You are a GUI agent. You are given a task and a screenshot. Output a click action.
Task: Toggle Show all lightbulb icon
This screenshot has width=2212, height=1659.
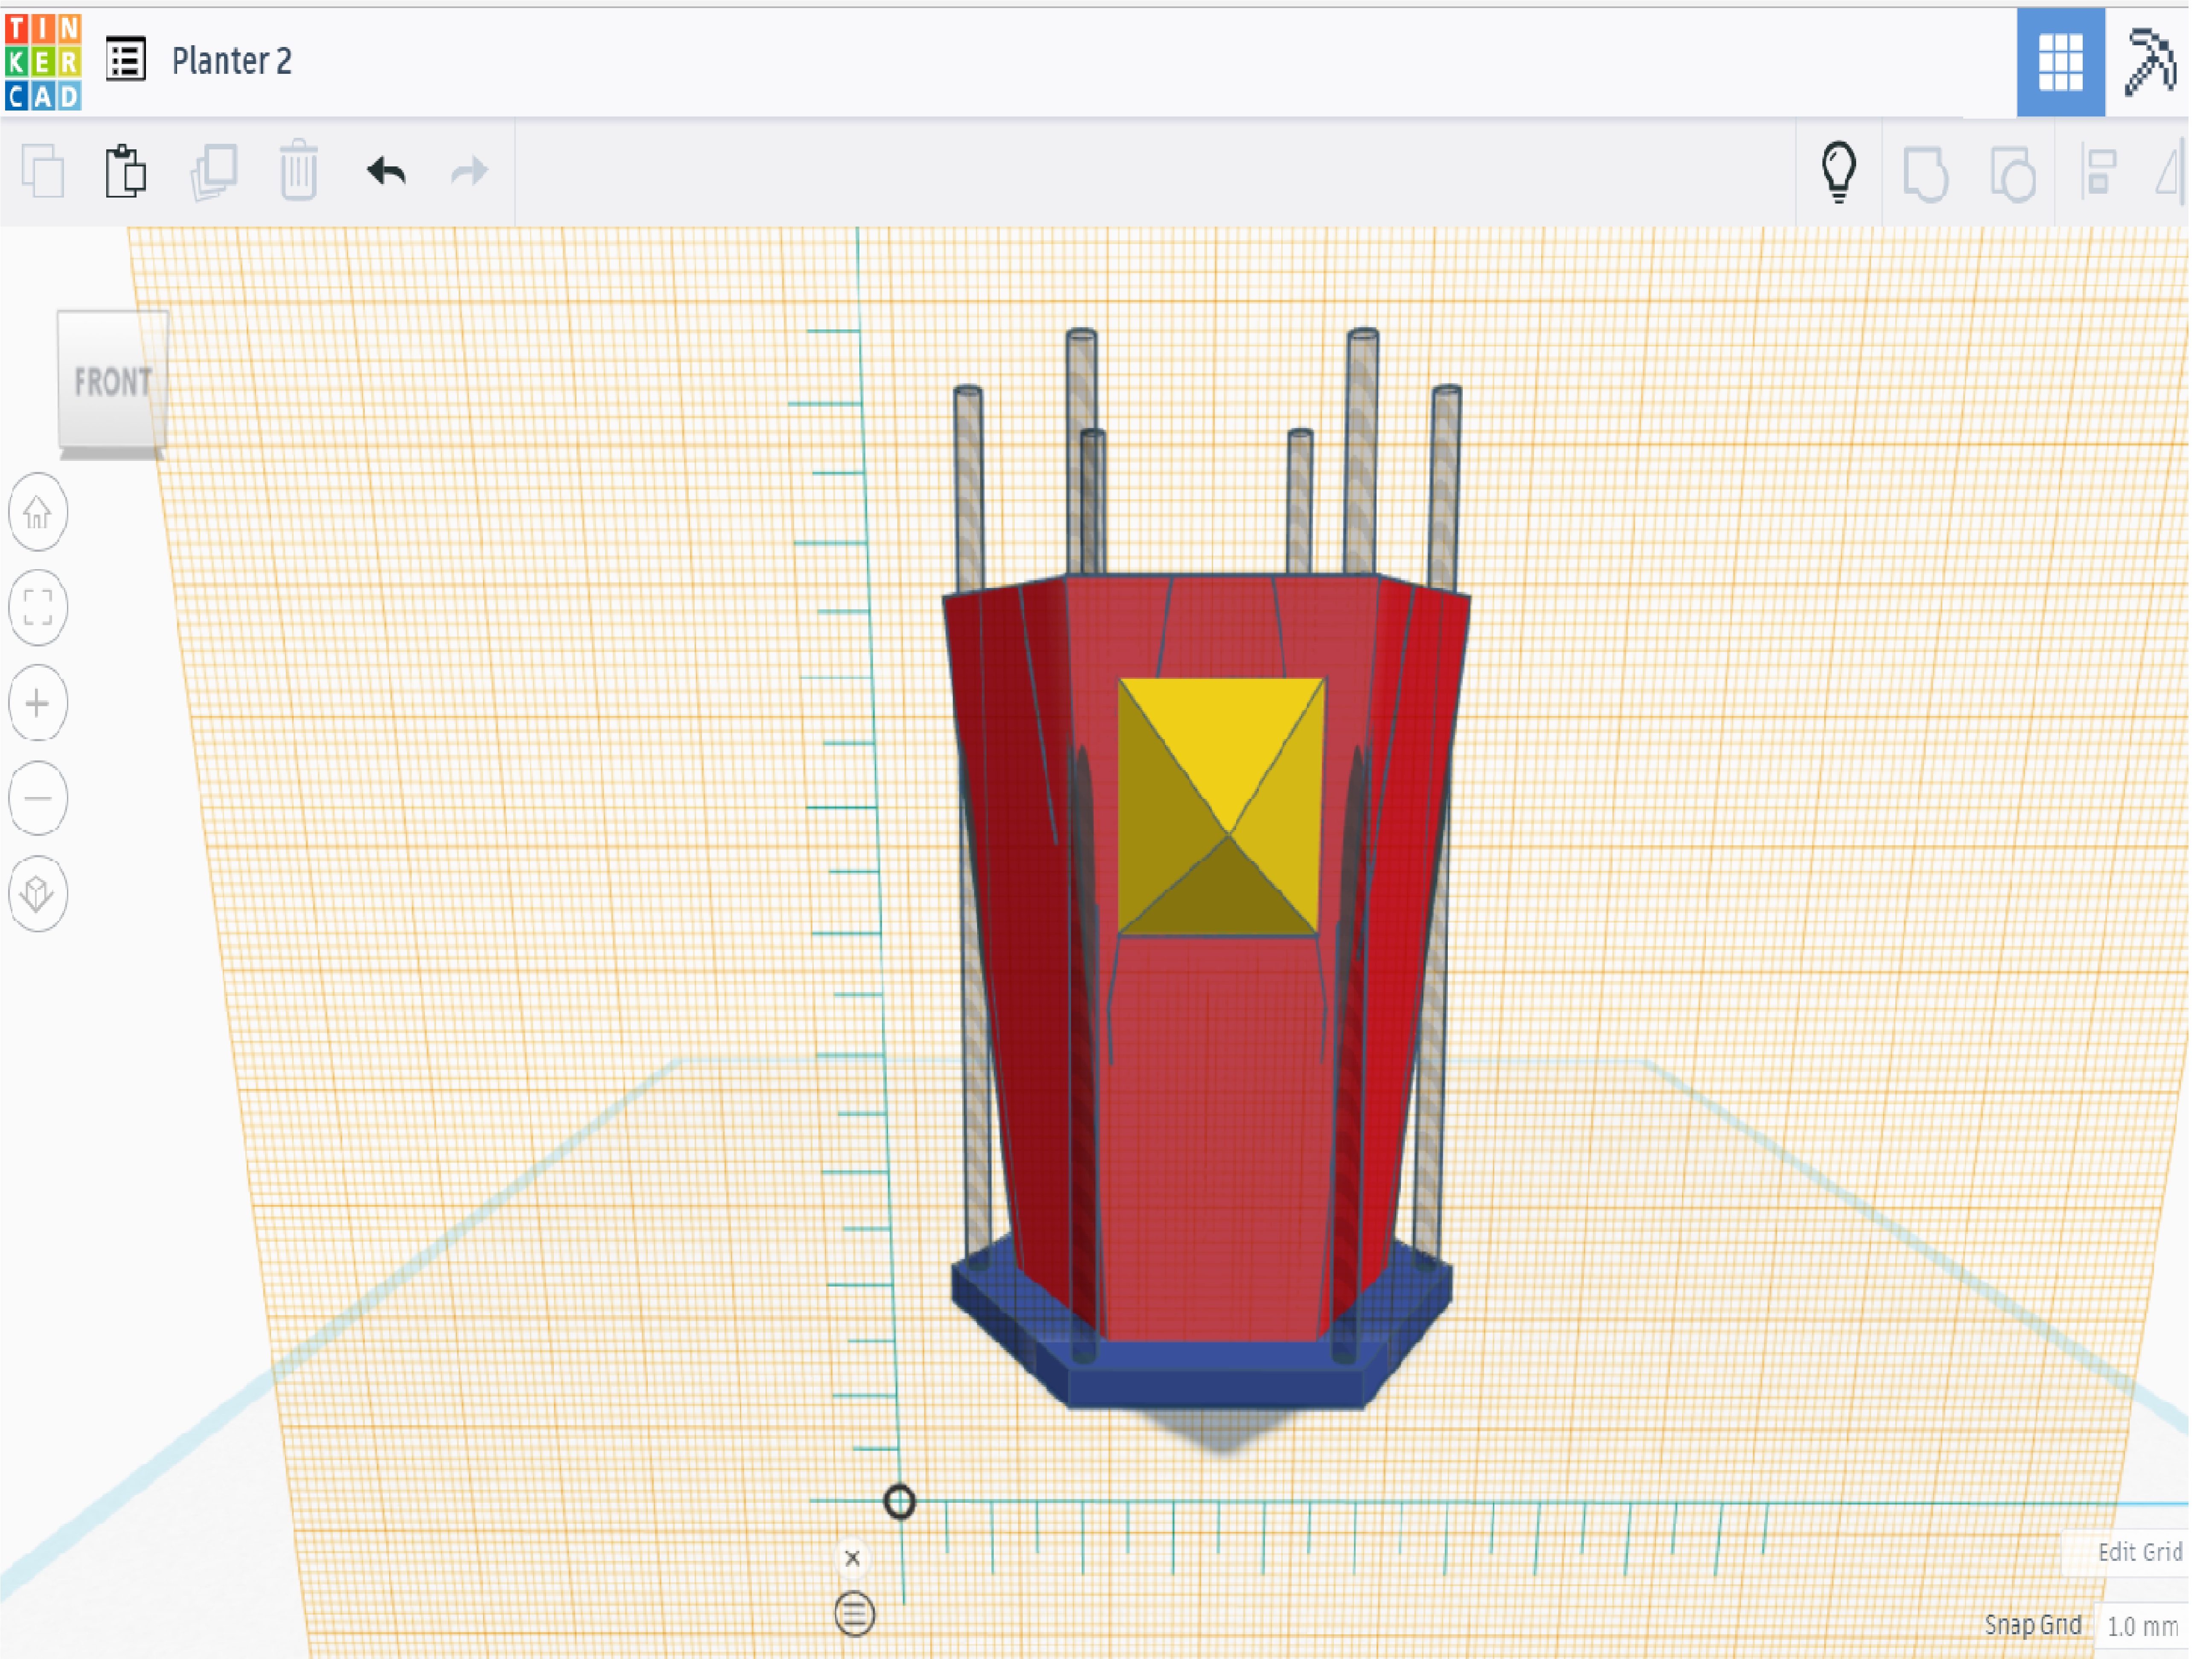(1839, 172)
